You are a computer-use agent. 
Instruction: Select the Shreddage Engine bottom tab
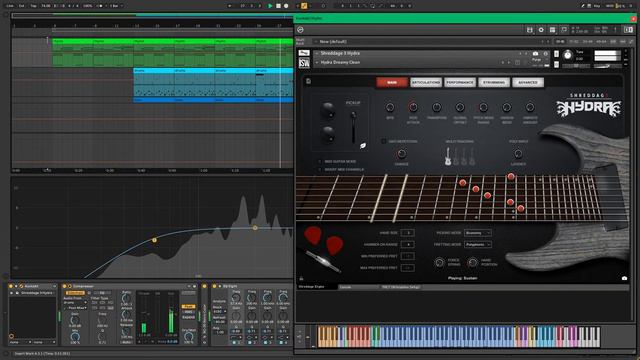pyautogui.click(x=317, y=287)
